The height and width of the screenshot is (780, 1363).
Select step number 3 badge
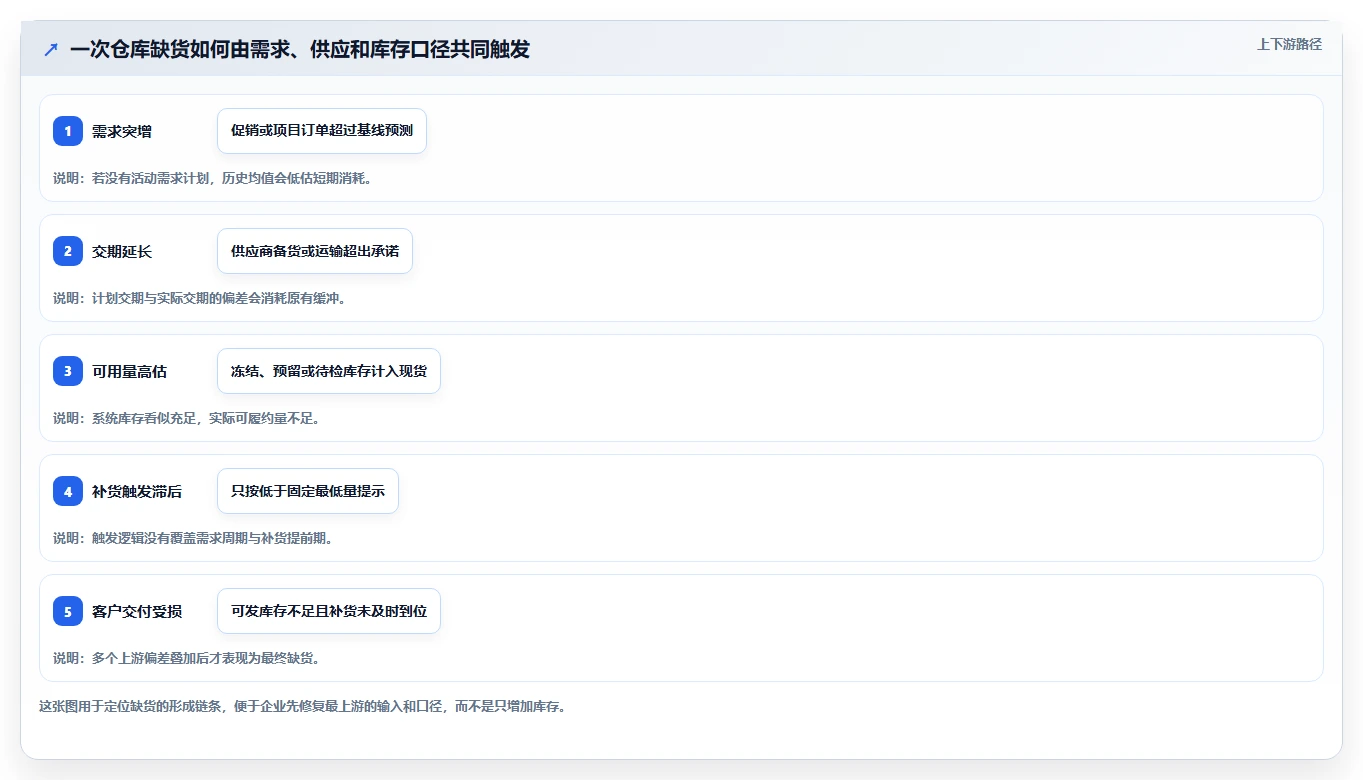(68, 371)
